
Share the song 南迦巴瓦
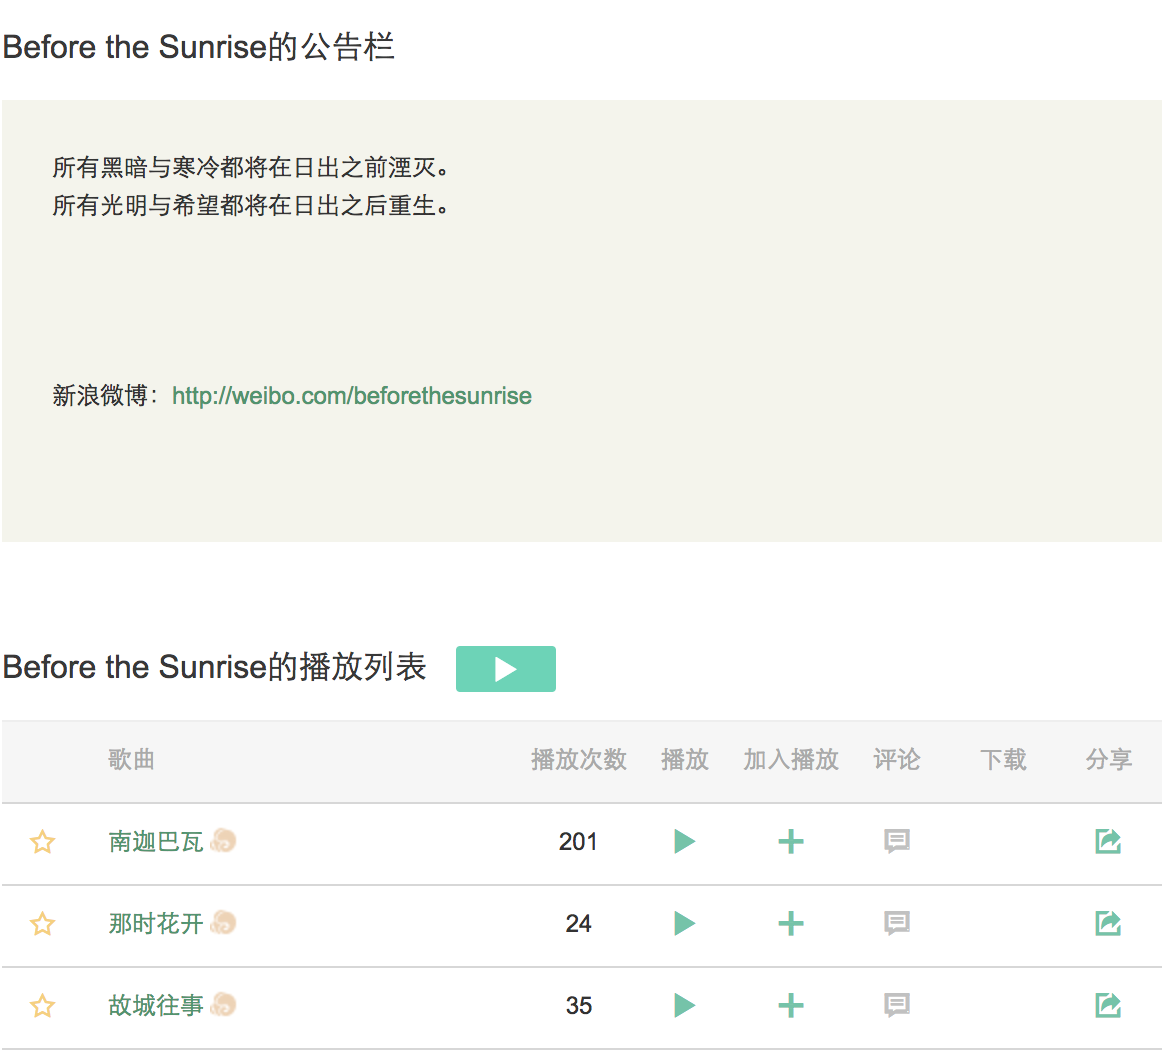1108,842
